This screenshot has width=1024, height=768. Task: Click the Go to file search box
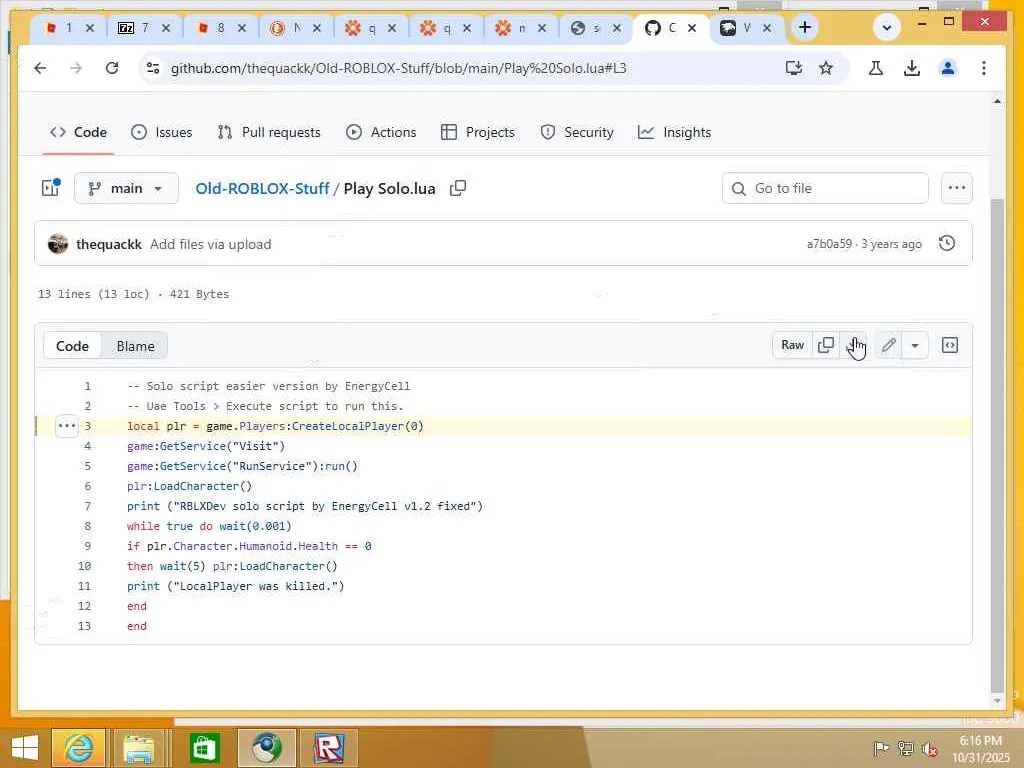point(825,188)
